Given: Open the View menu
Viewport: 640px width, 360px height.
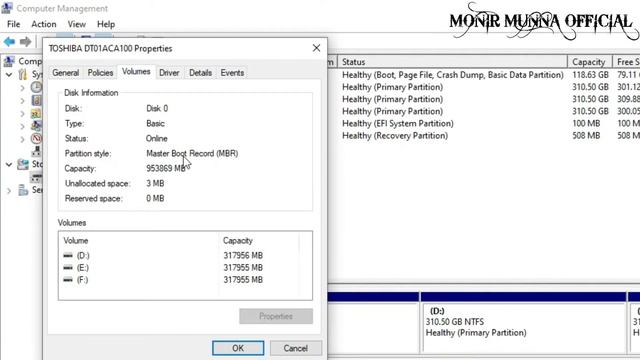Looking at the screenshot, I should click(x=77, y=24).
